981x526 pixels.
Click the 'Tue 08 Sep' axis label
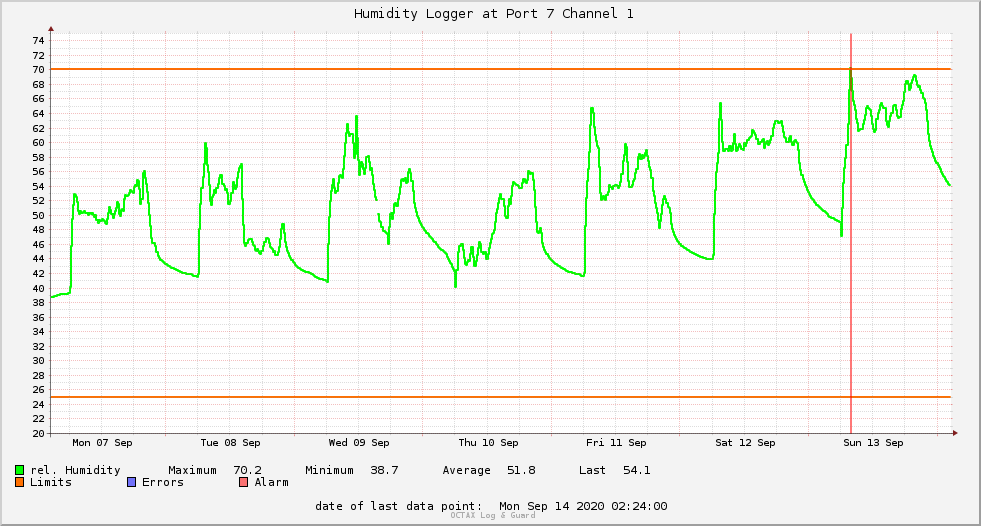(x=230, y=442)
